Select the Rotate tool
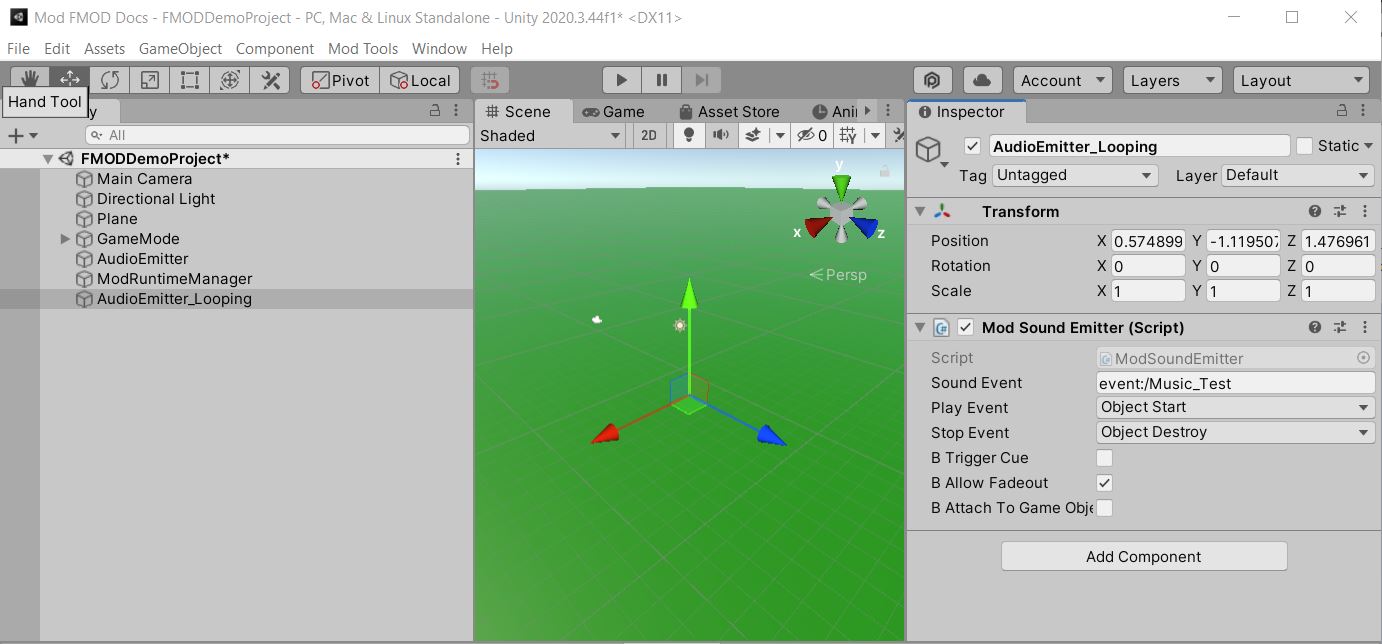The height and width of the screenshot is (644, 1382). 109,79
